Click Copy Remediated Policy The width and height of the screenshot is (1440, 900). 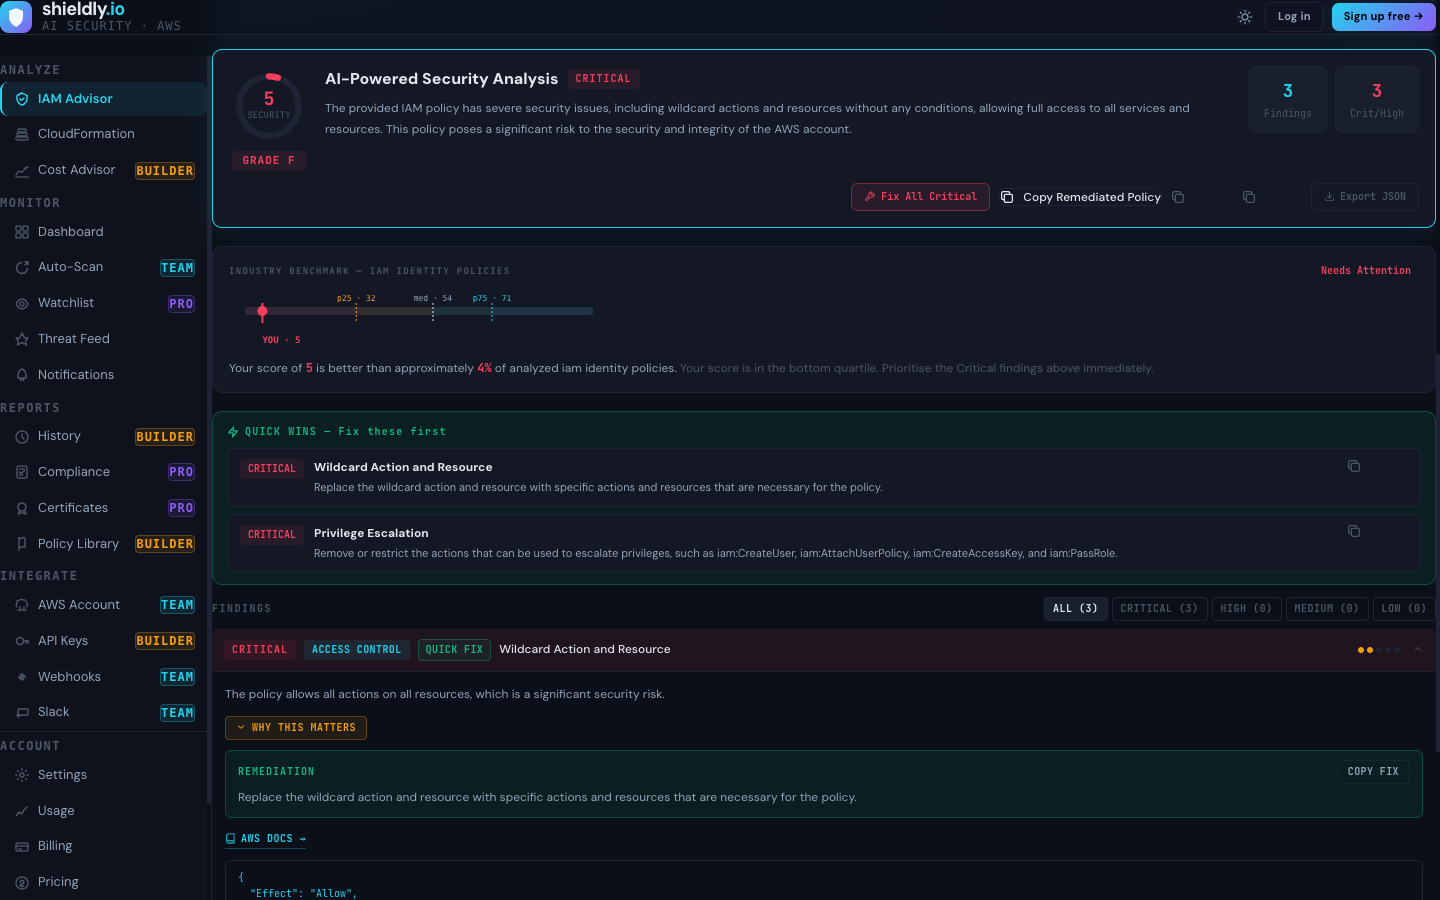pyautogui.click(x=1081, y=197)
